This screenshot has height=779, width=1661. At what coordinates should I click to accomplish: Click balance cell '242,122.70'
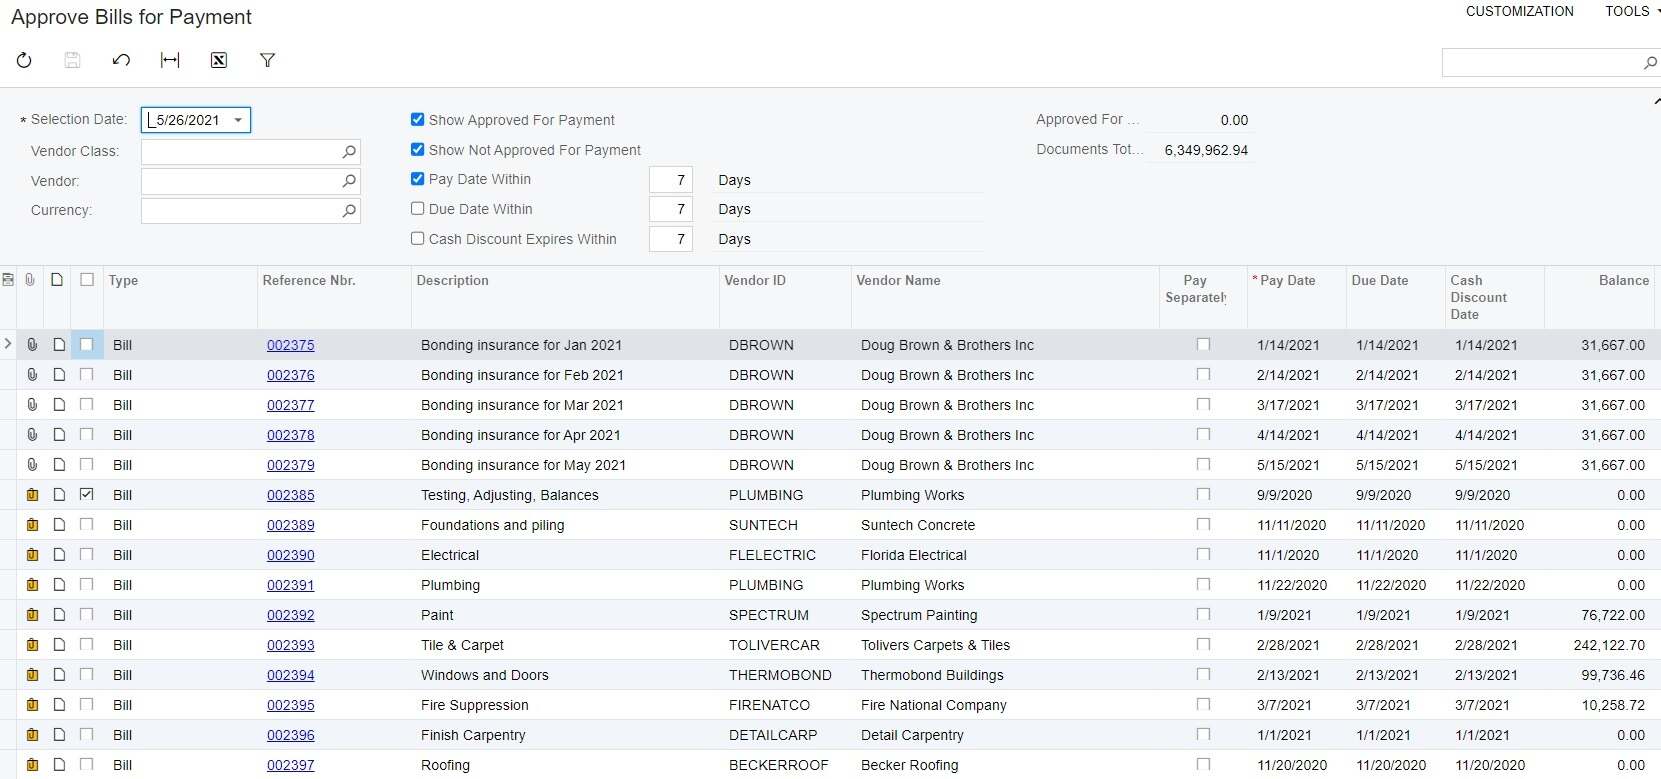tap(1600, 645)
